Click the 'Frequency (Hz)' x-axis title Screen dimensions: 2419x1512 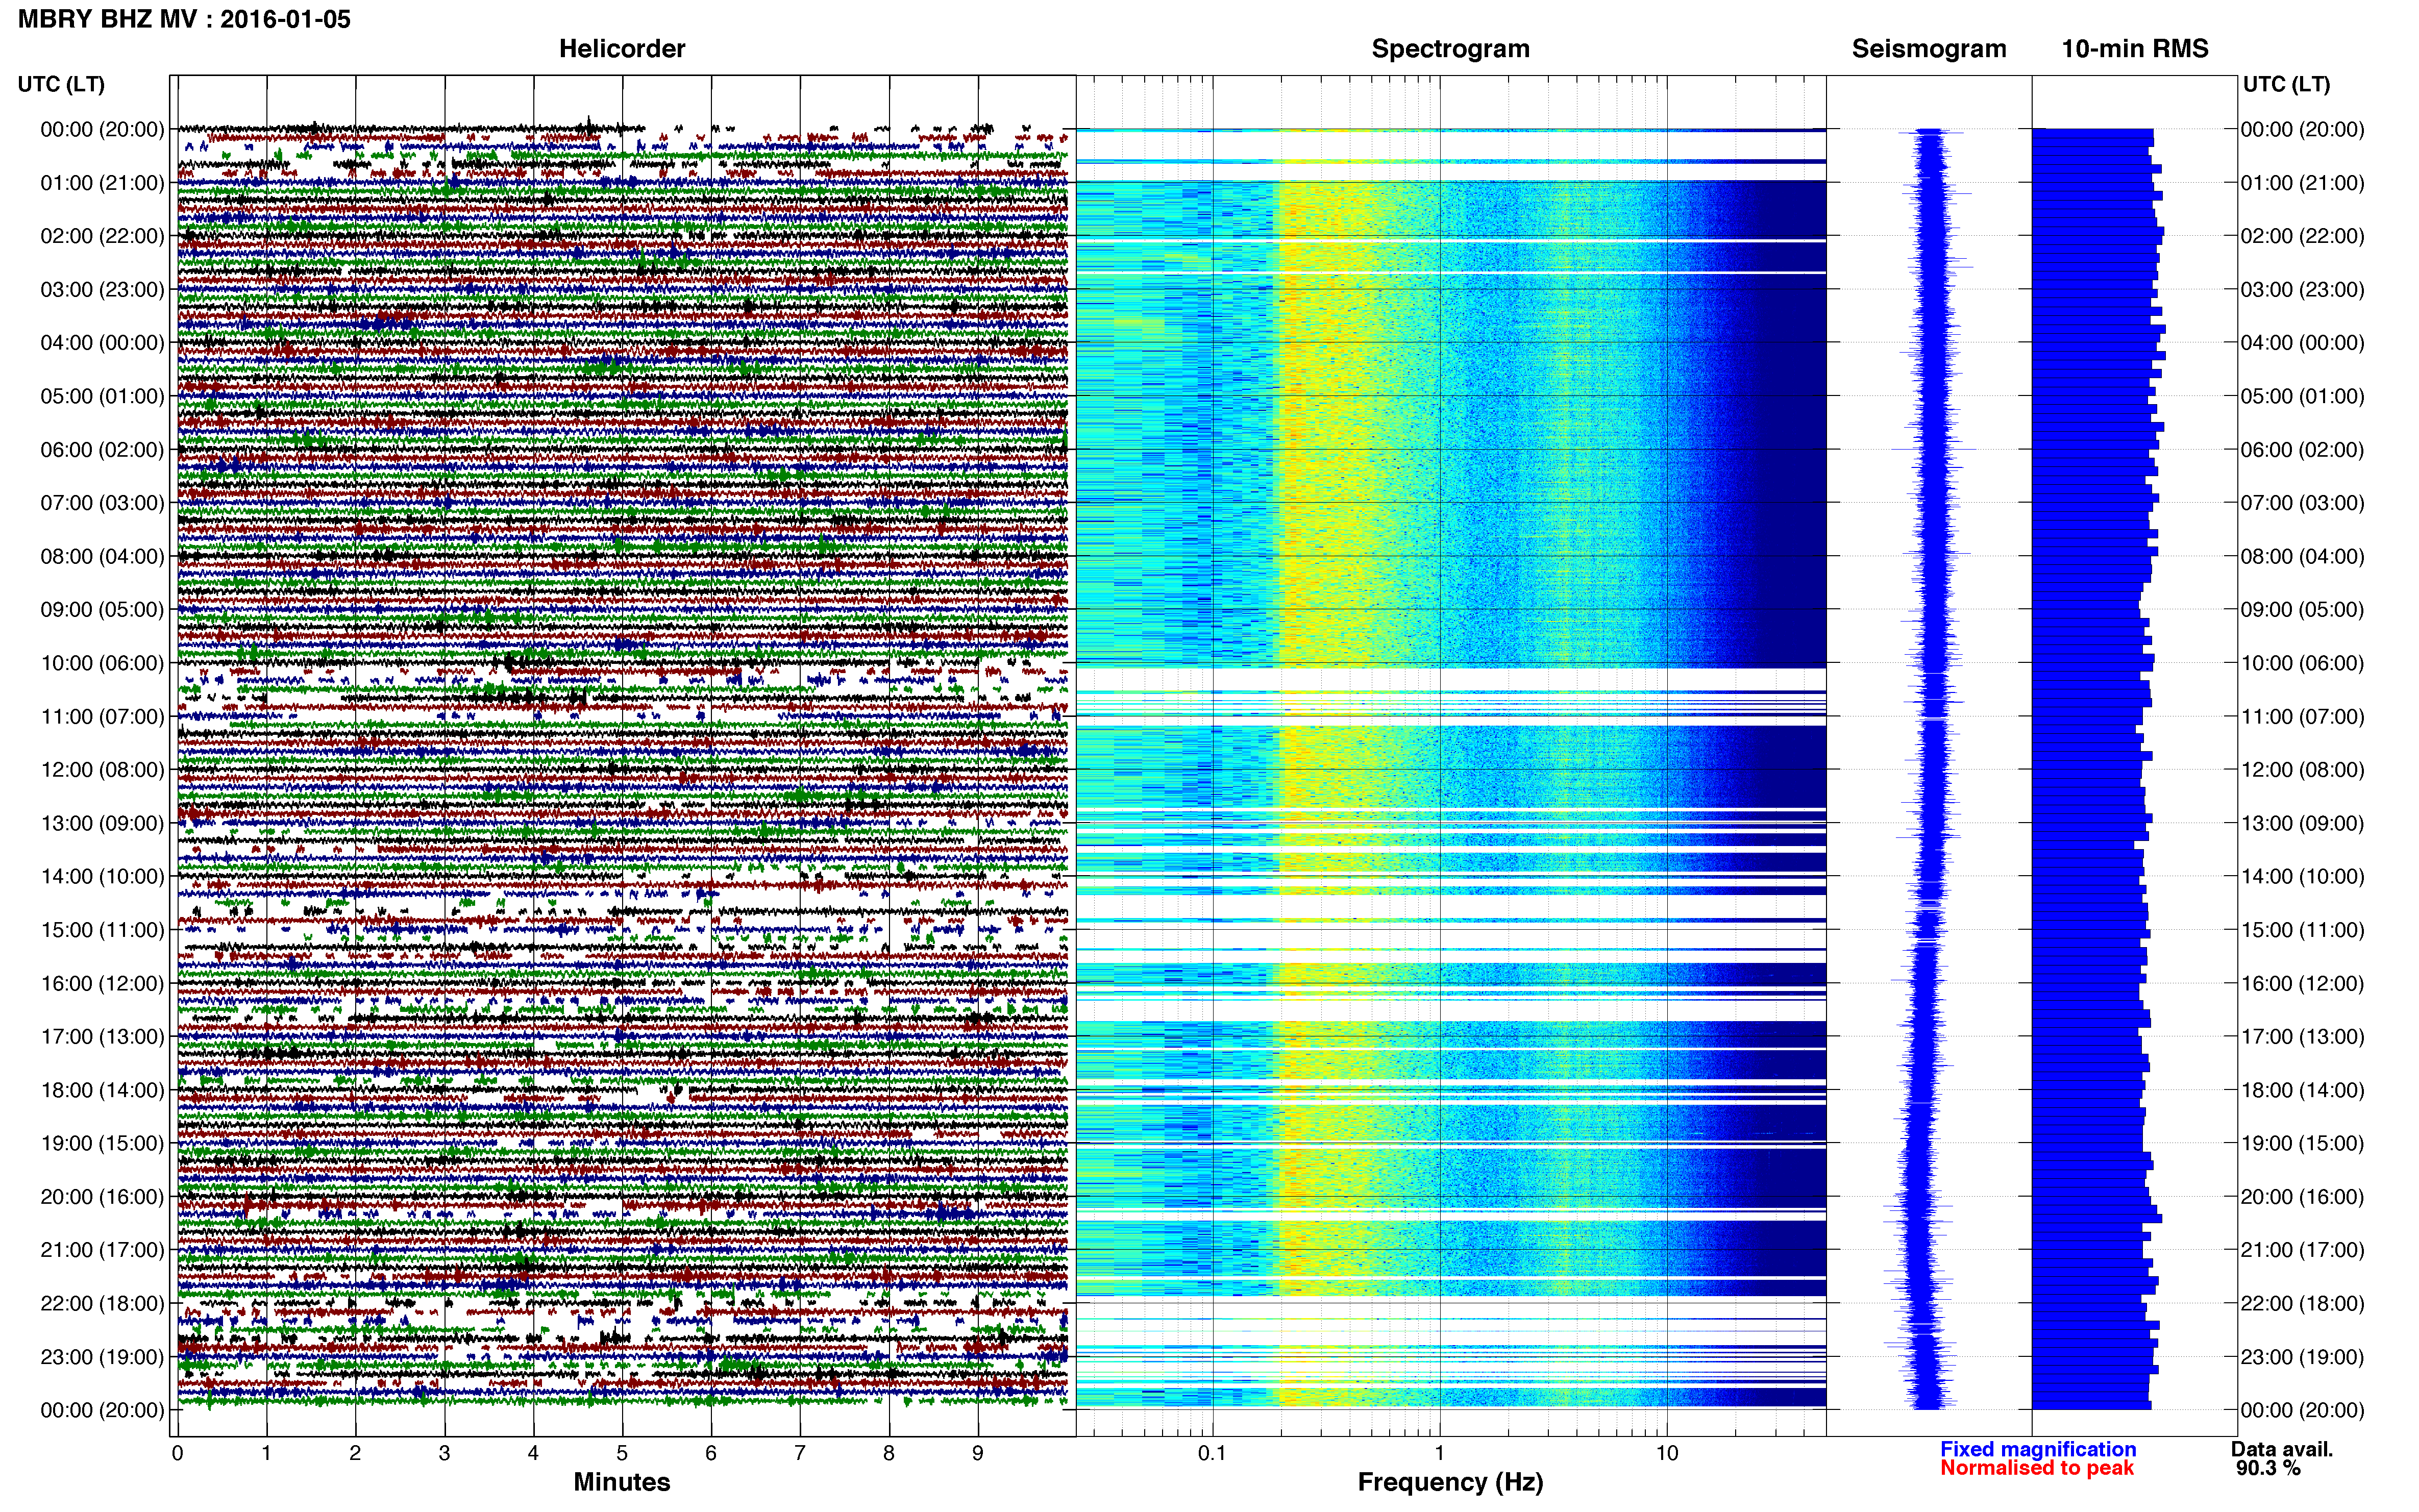pyautogui.click(x=1450, y=1482)
